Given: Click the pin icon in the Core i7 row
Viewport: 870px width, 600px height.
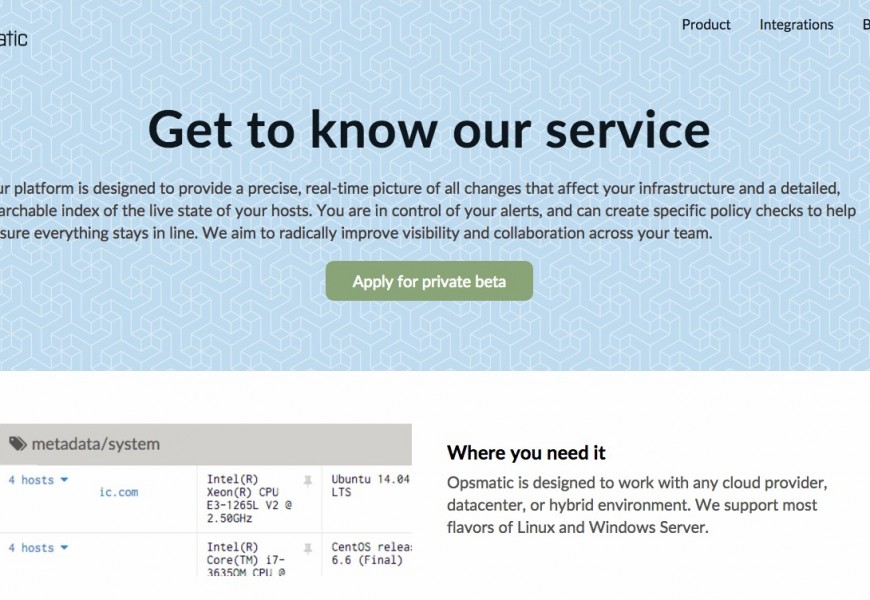Looking at the screenshot, I should (308, 549).
